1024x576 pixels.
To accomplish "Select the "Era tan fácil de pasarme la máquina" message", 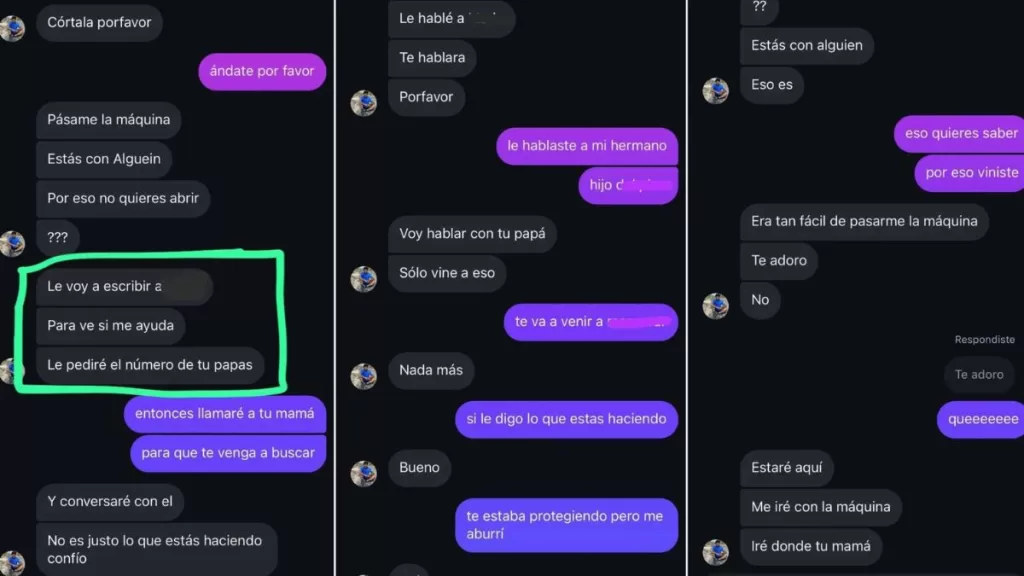I will (x=864, y=221).
